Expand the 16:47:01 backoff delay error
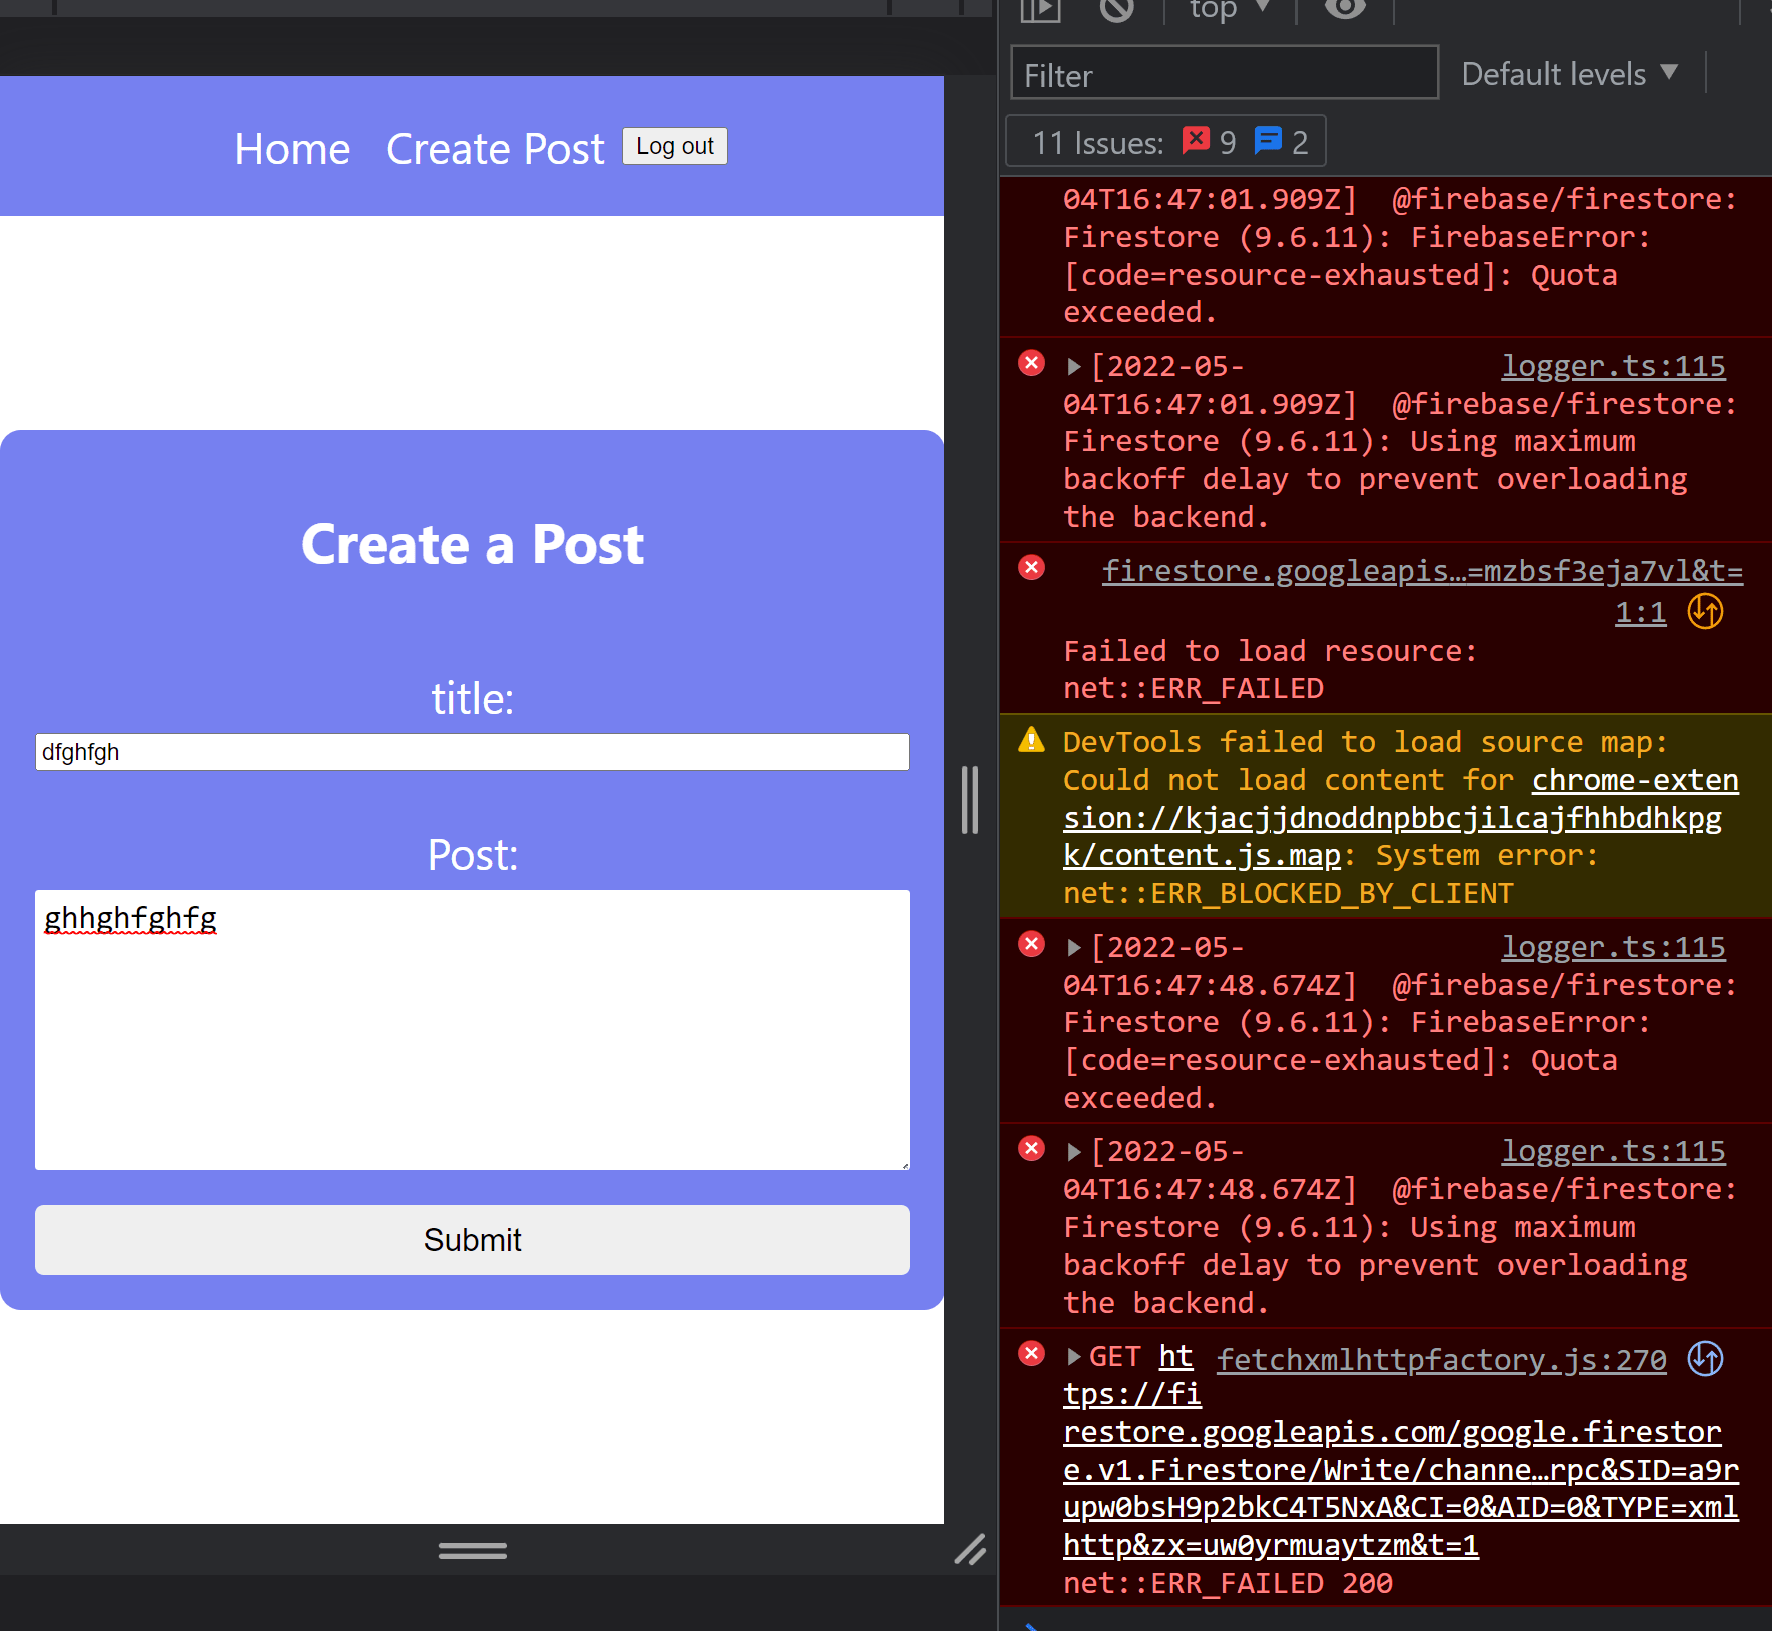The width and height of the screenshot is (1772, 1631). [x=1074, y=367]
